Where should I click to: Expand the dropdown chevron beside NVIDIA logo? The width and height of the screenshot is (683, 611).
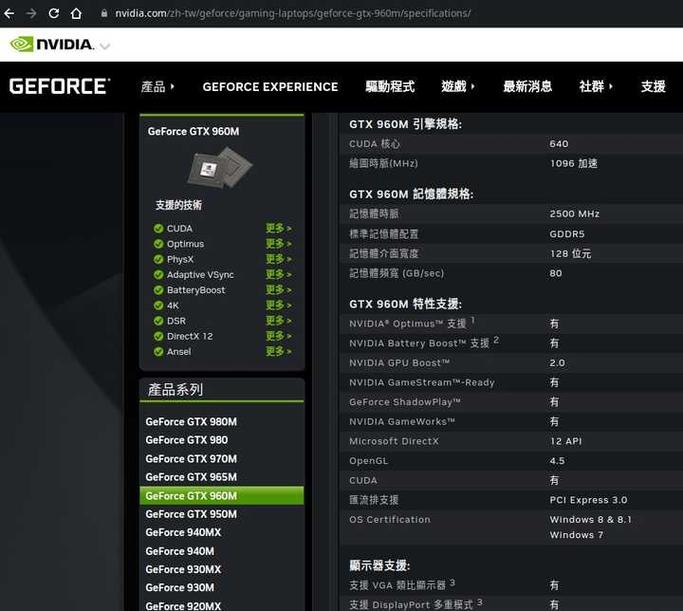click(x=105, y=45)
